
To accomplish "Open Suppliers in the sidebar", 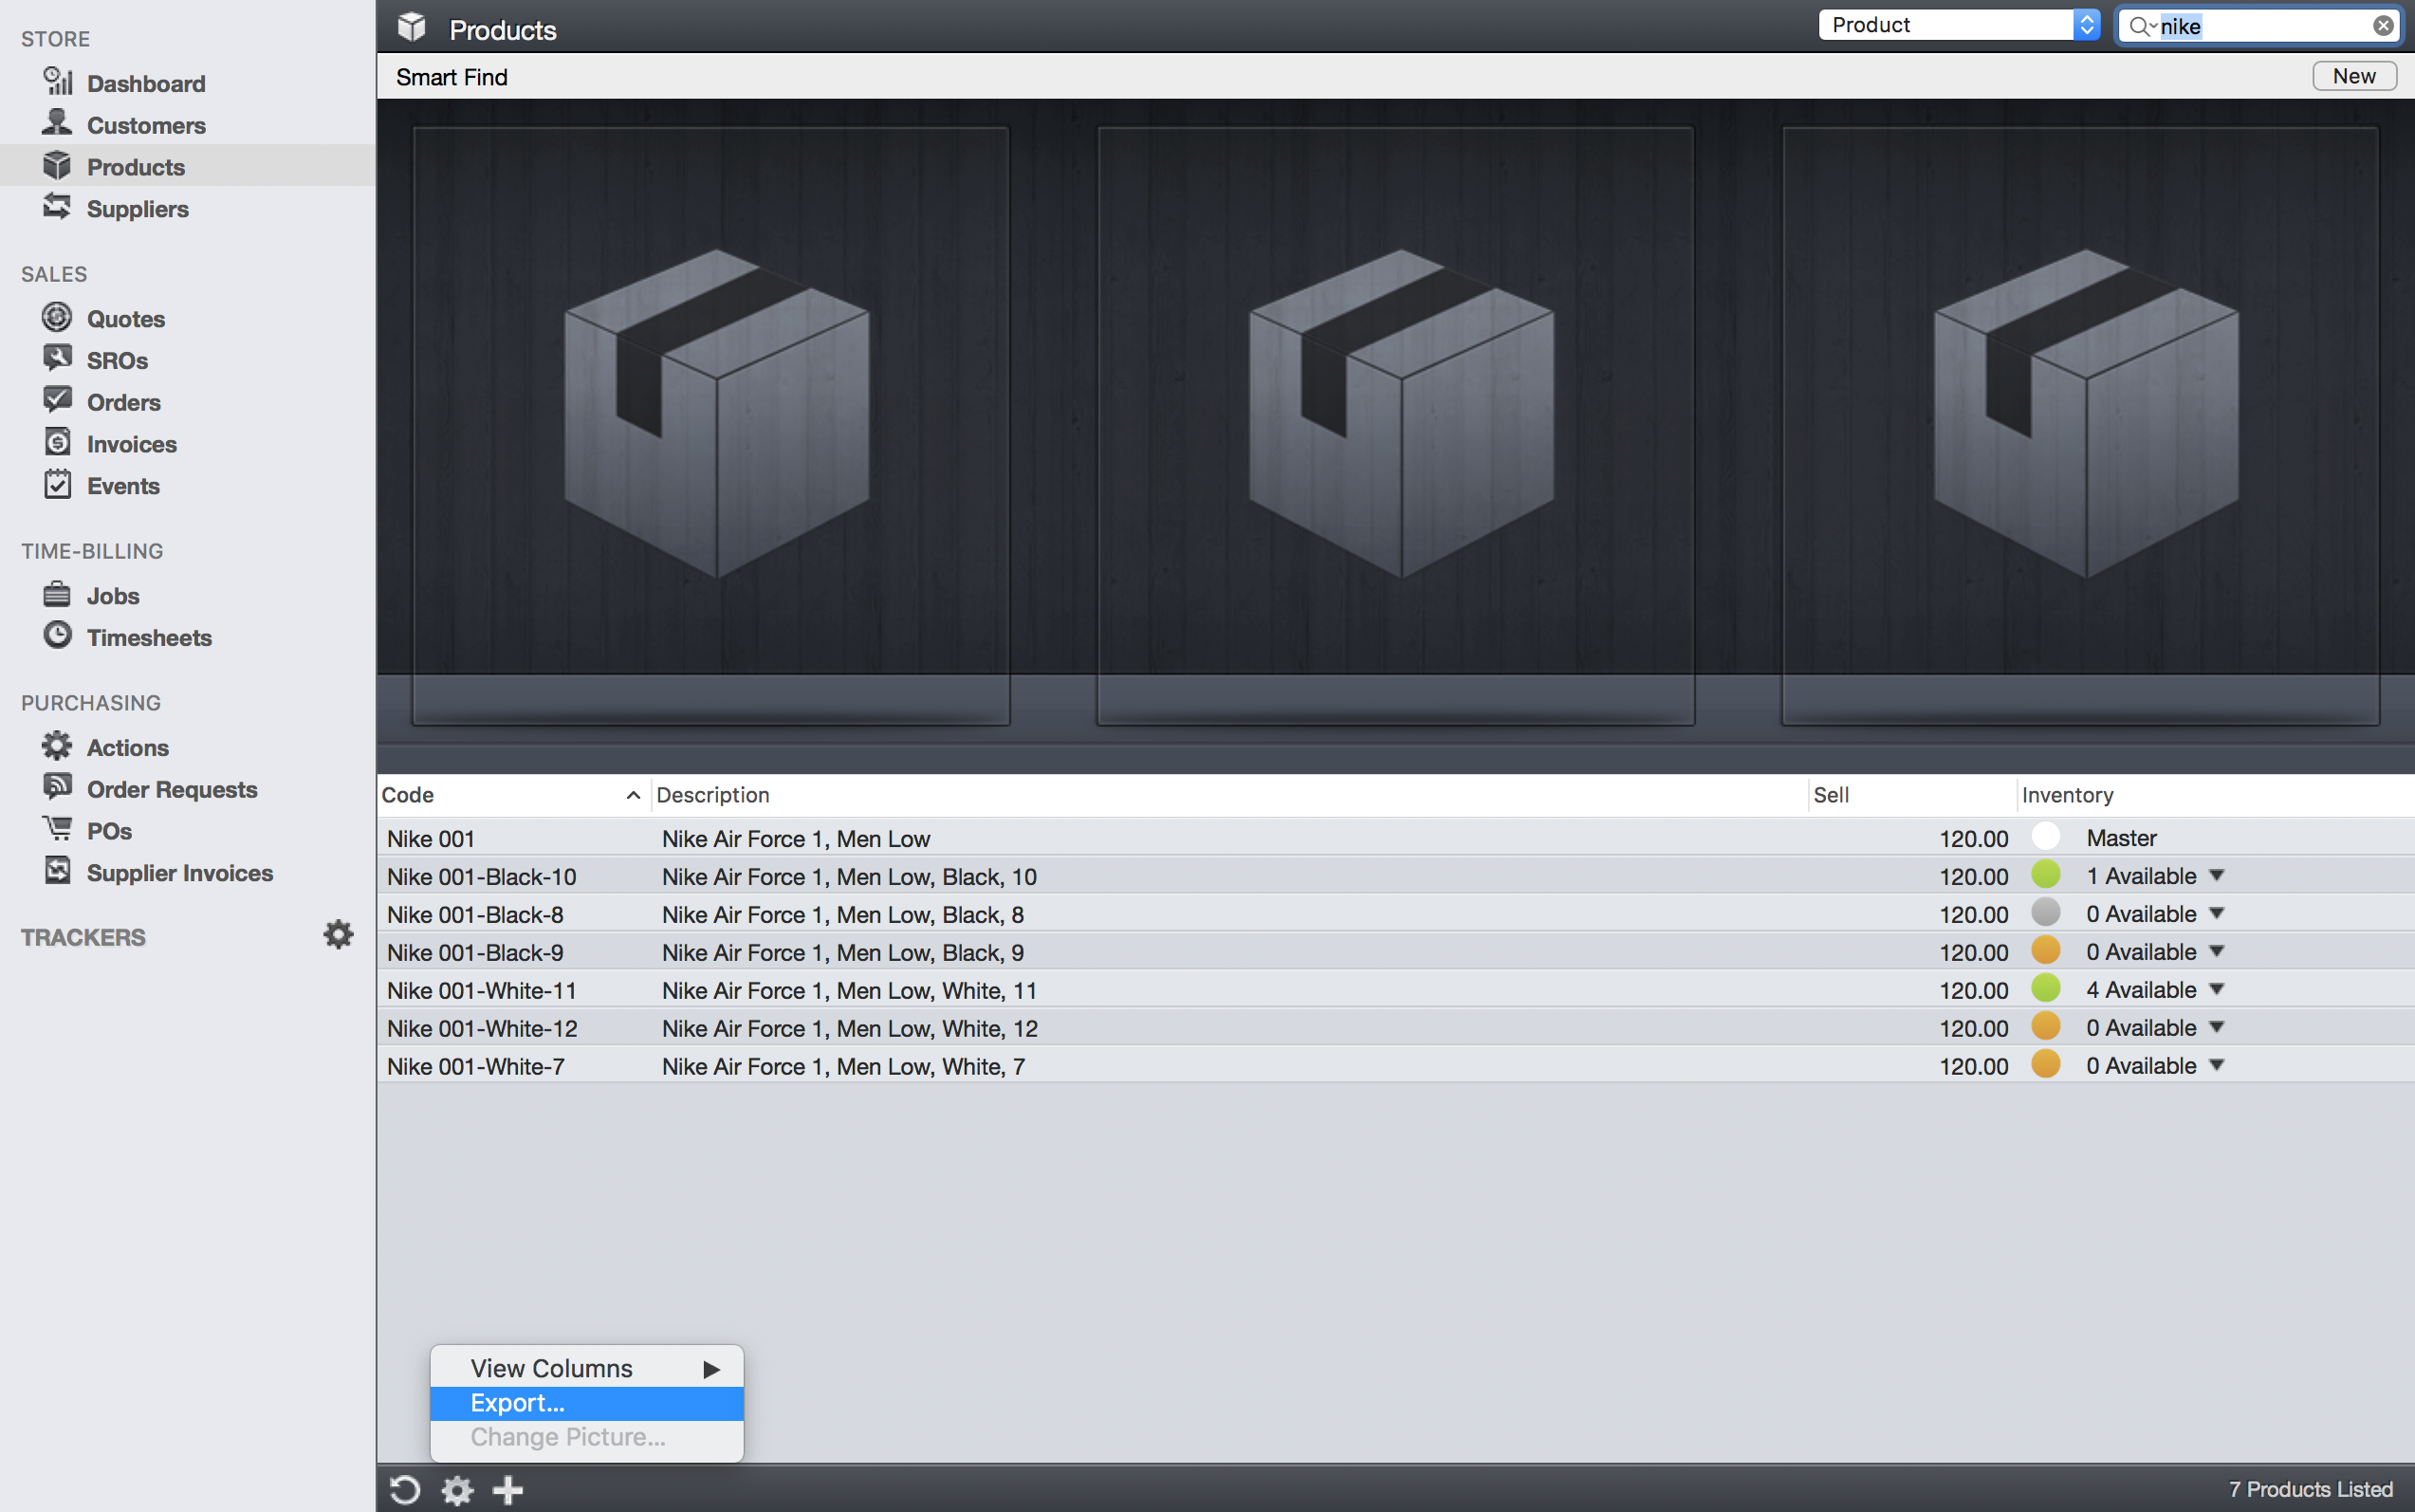I will point(137,209).
